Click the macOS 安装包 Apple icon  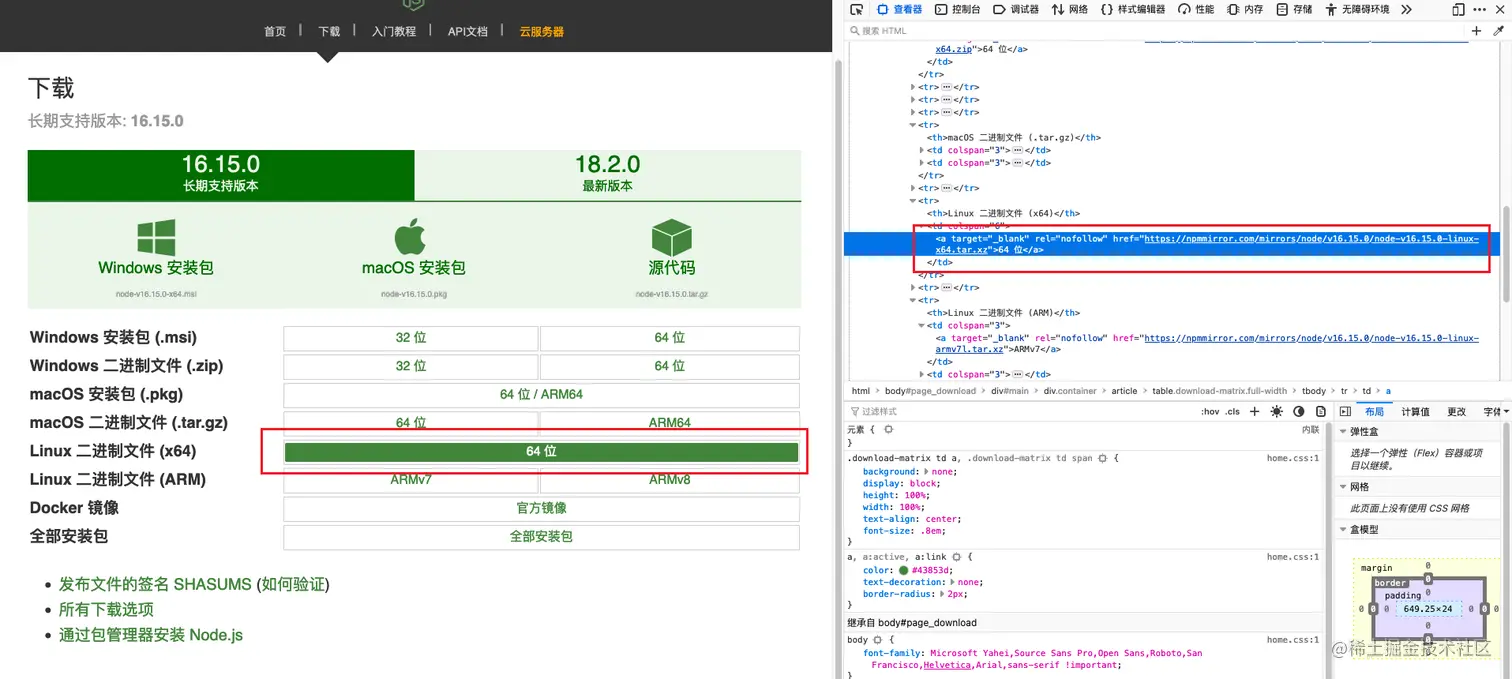[410, 238]
